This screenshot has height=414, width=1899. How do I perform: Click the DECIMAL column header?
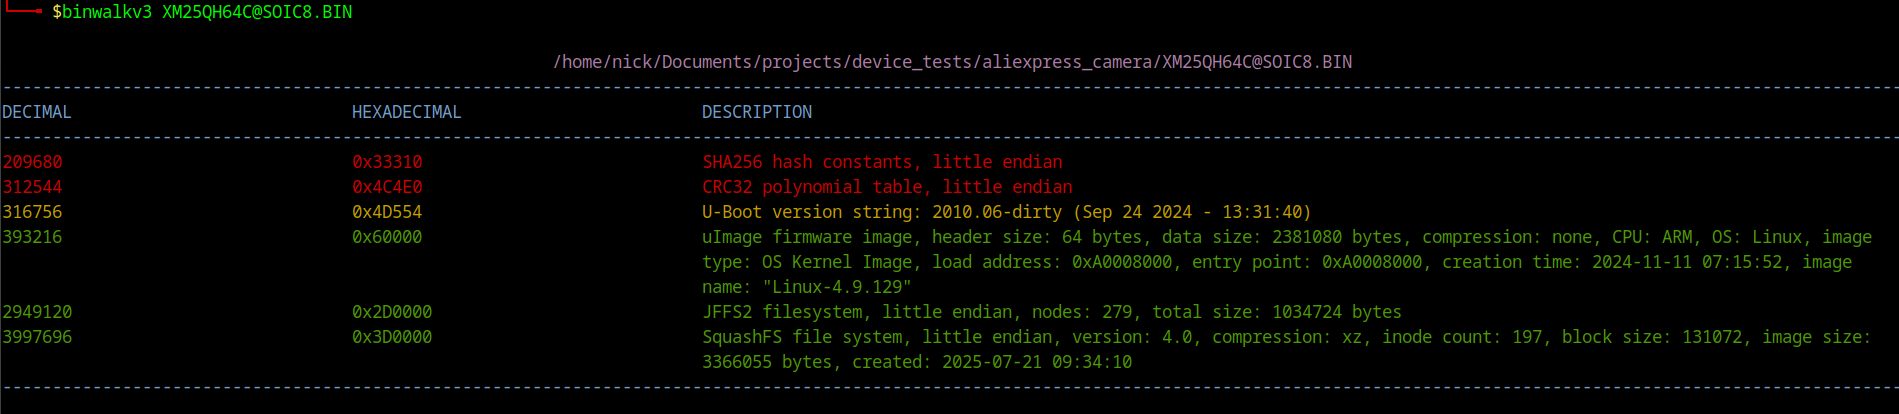click(x=37, y=112)
